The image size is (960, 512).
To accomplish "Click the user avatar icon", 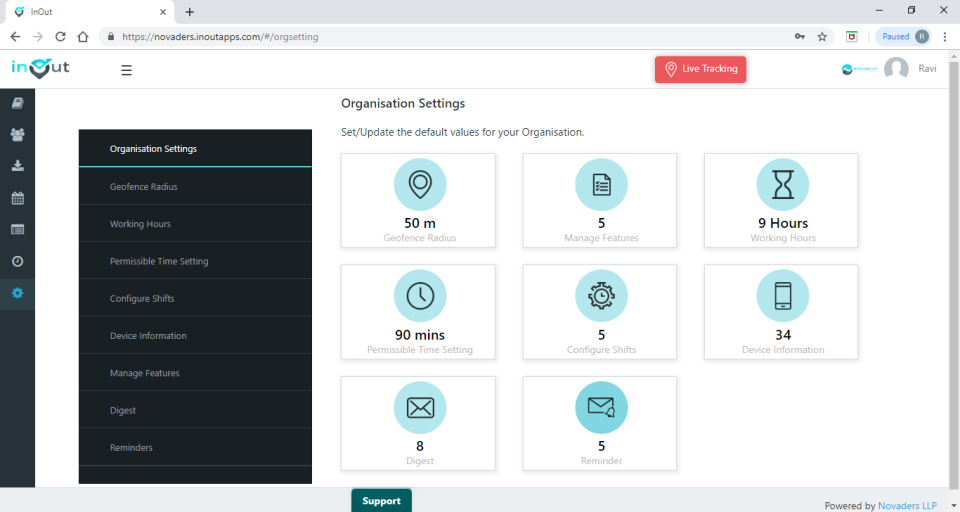I will tap(896, 69).
